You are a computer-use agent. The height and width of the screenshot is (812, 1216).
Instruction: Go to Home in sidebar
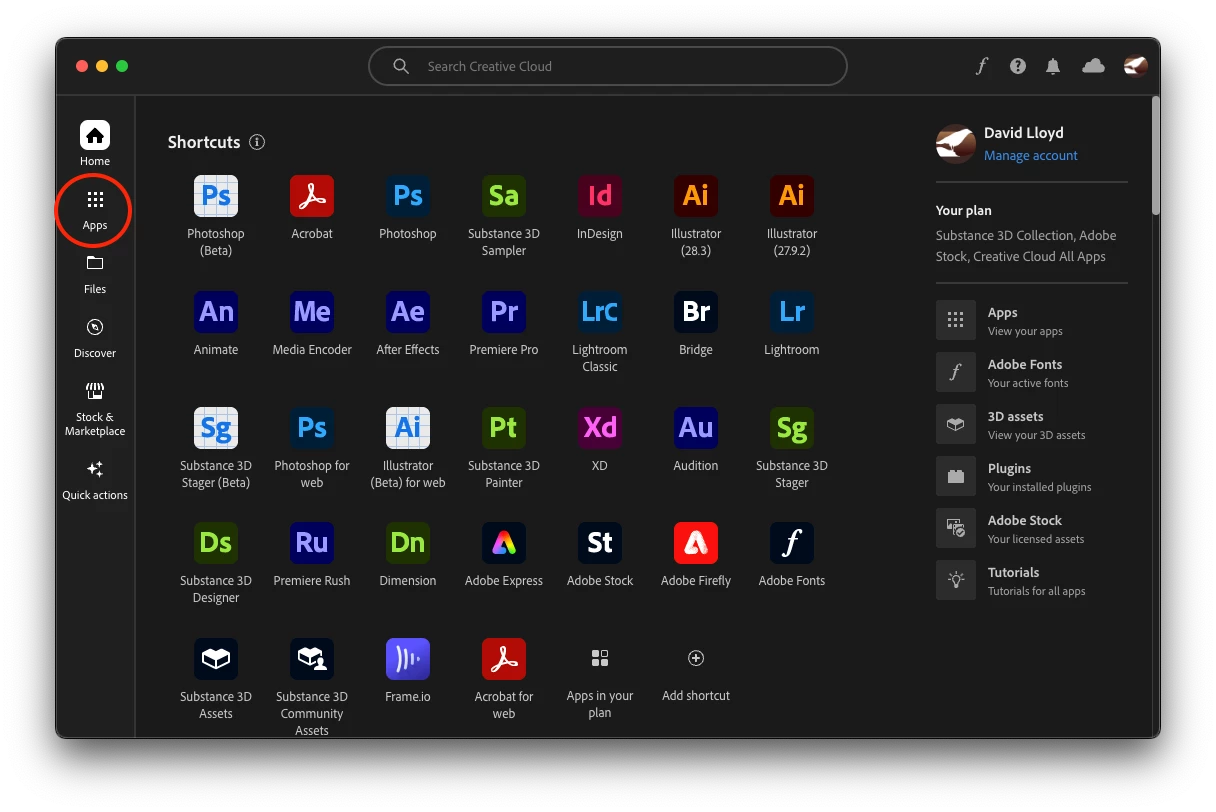(95, 144)
